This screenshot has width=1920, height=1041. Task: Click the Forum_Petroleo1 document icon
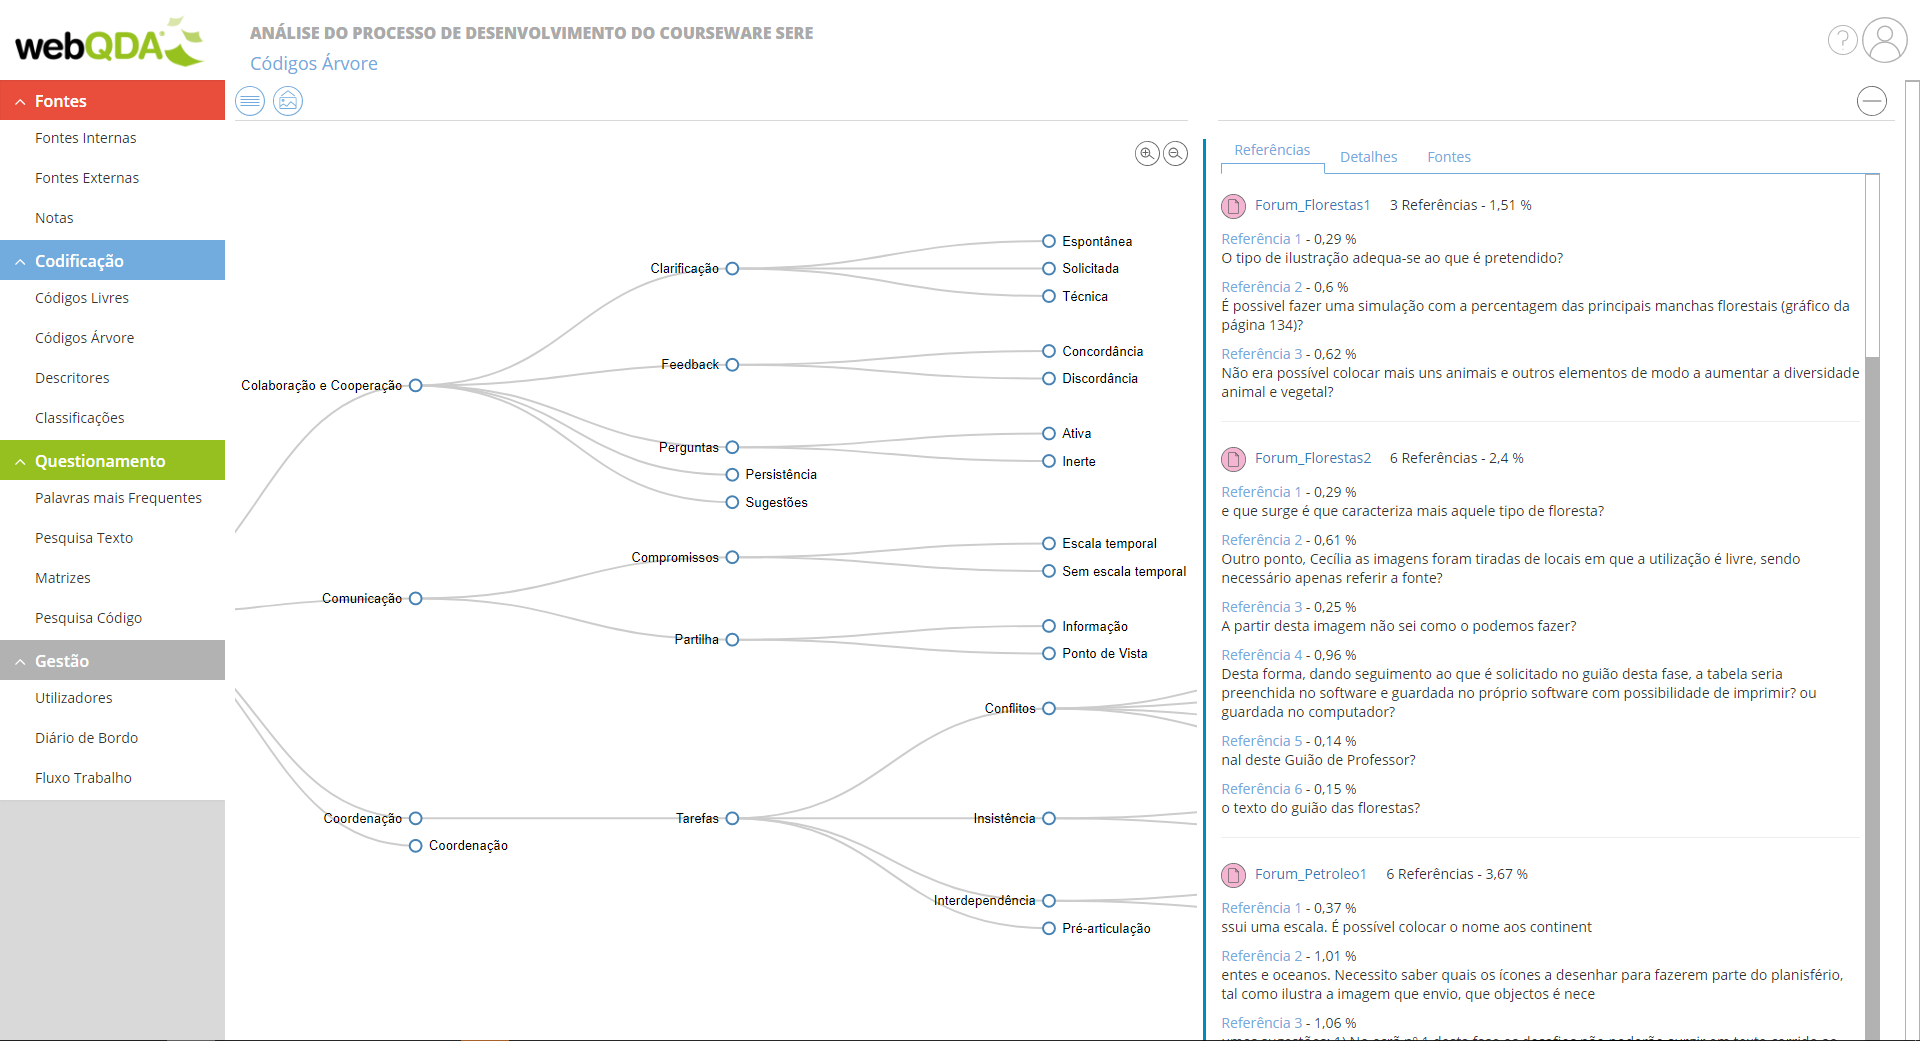tap(1233, 875)
